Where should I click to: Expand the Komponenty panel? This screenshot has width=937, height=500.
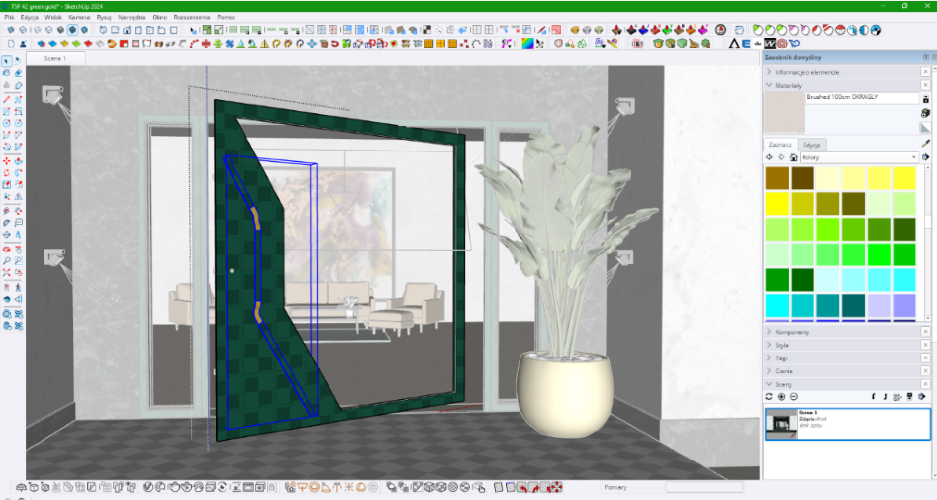pos(769,332)
